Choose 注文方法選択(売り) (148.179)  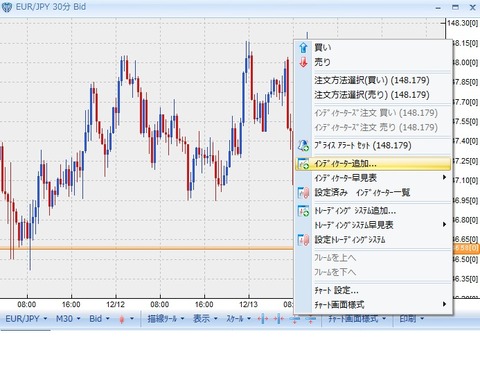[x=372, y=95]
